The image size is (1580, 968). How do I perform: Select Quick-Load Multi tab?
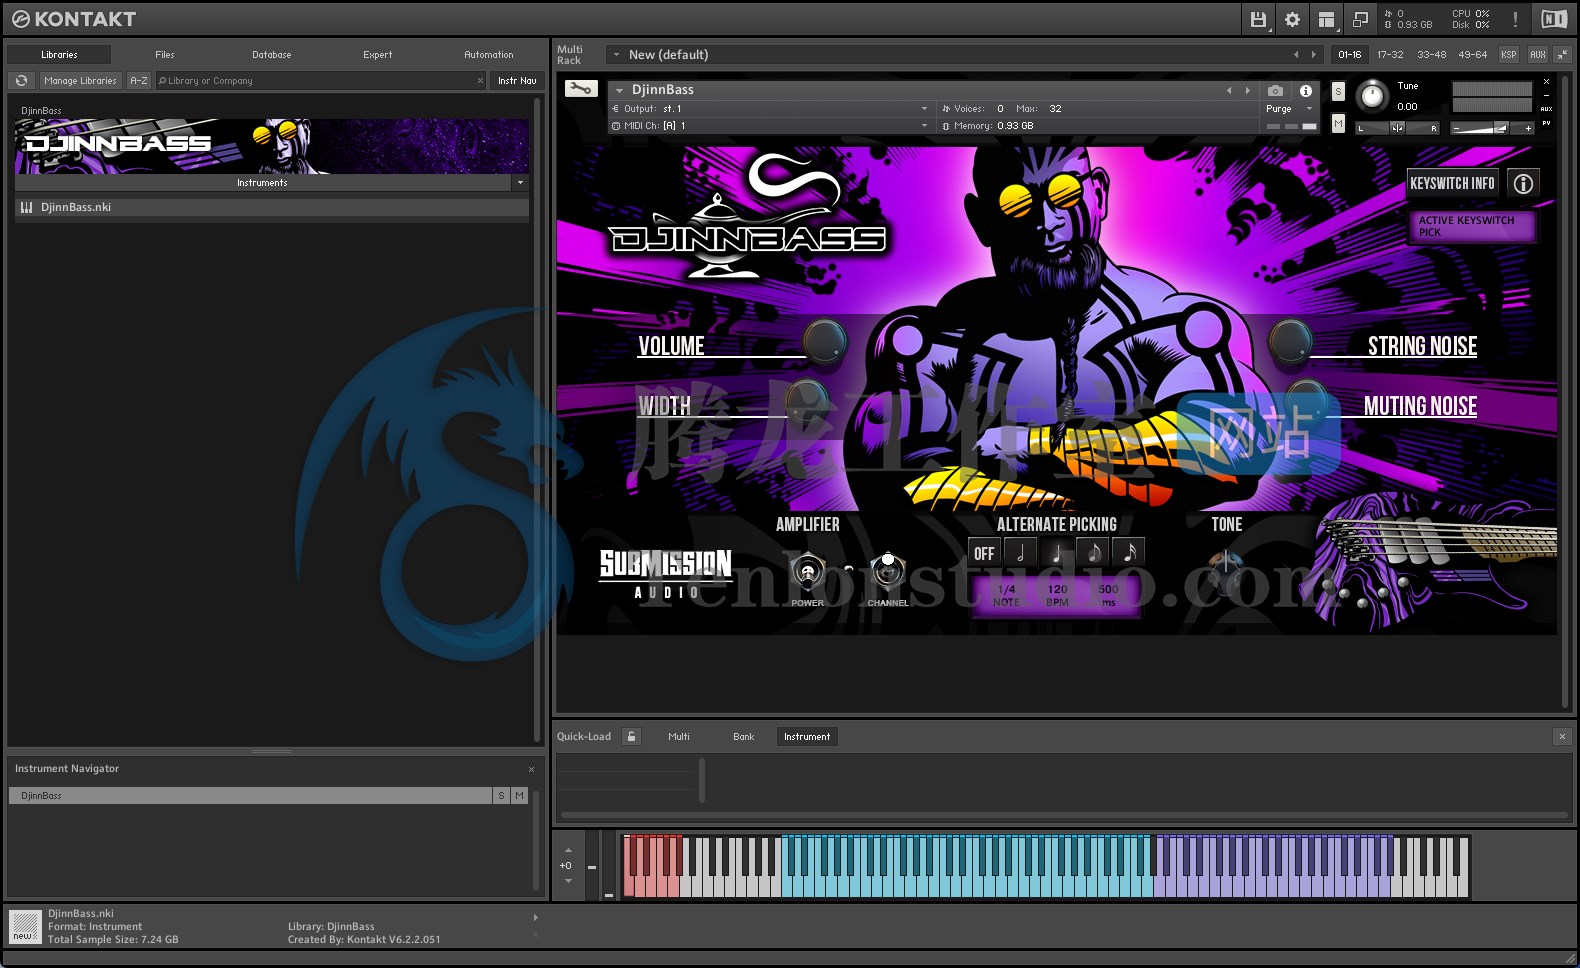tap(679, 737)
